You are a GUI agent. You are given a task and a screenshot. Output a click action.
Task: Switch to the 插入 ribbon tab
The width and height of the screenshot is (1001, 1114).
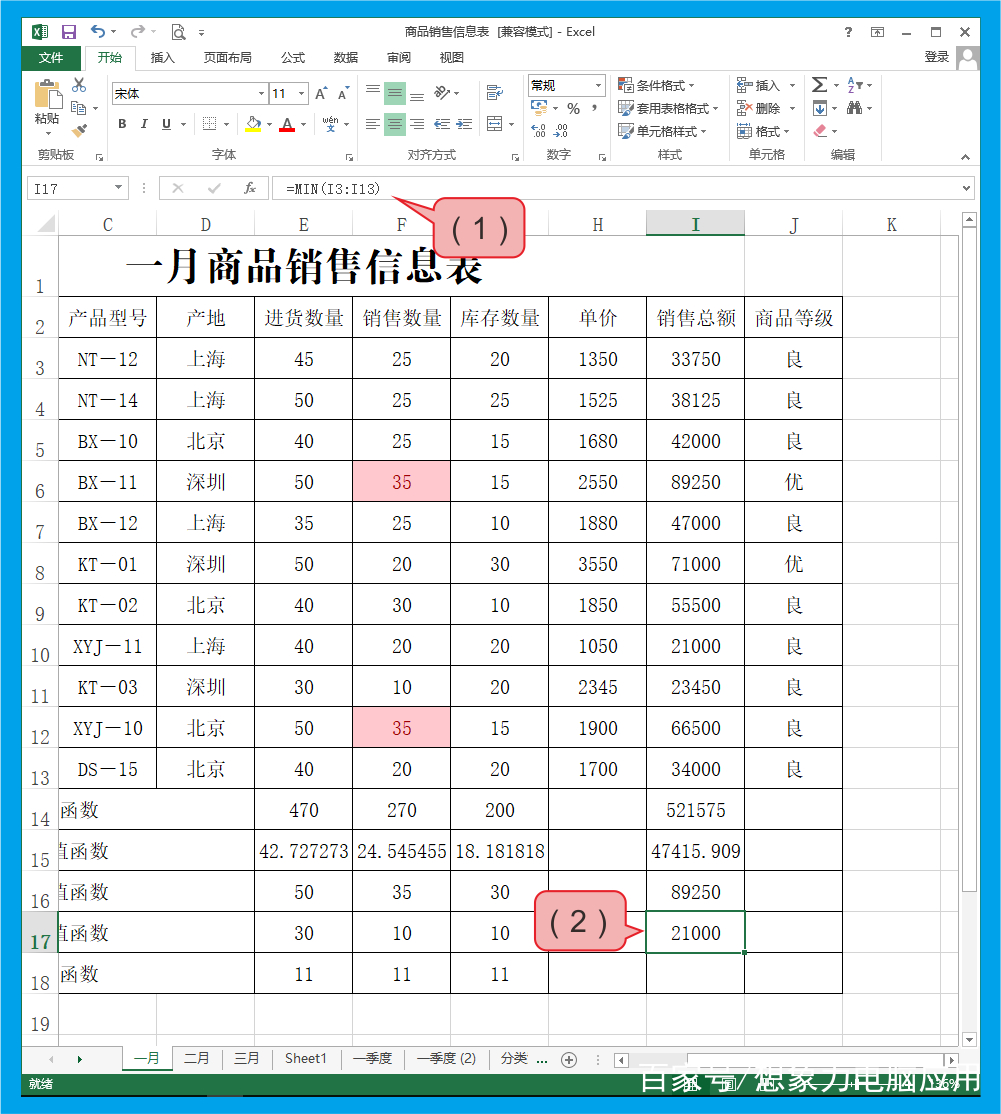163,57
